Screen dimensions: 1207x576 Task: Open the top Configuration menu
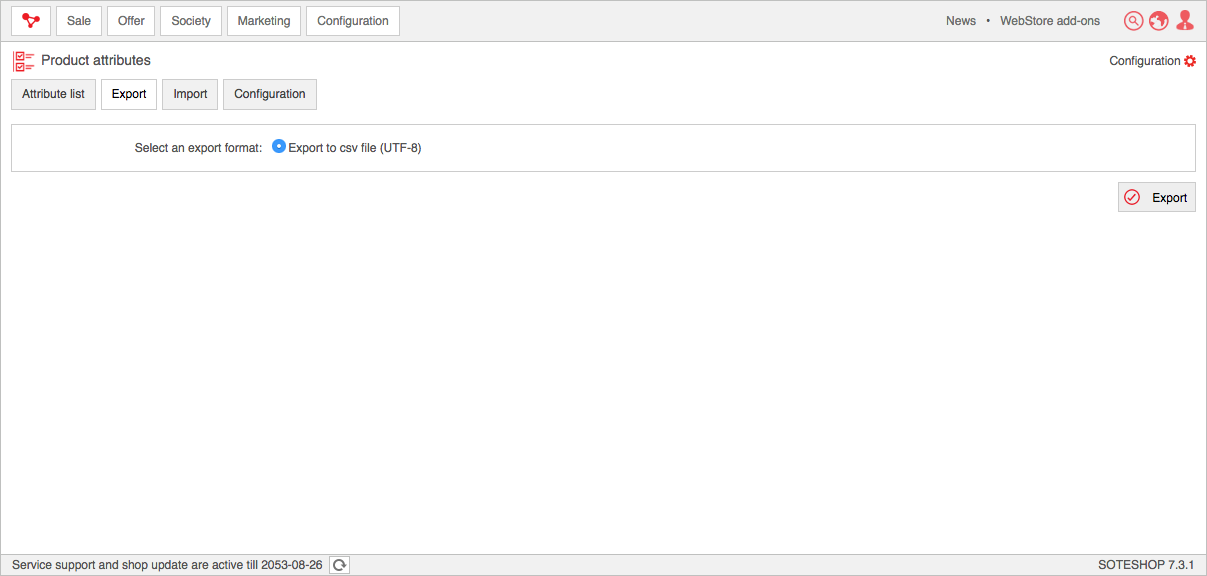[353, 21]
